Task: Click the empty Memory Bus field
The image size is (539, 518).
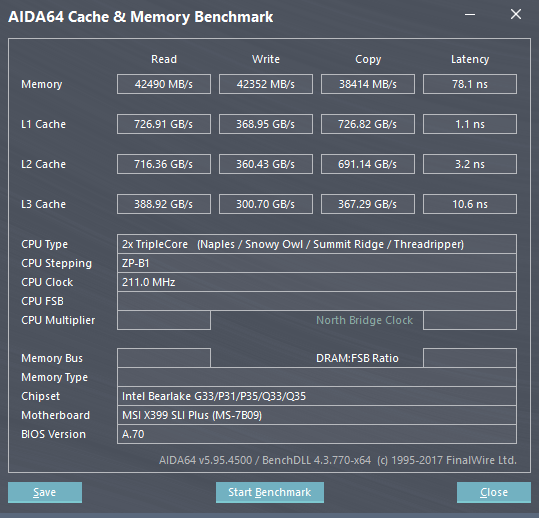Action: (164, 358)
